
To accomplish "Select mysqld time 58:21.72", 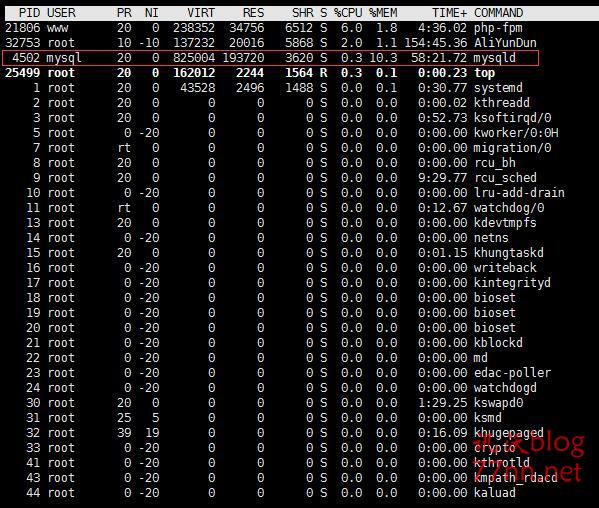I will pyautogui.click(x=439, y=58).
